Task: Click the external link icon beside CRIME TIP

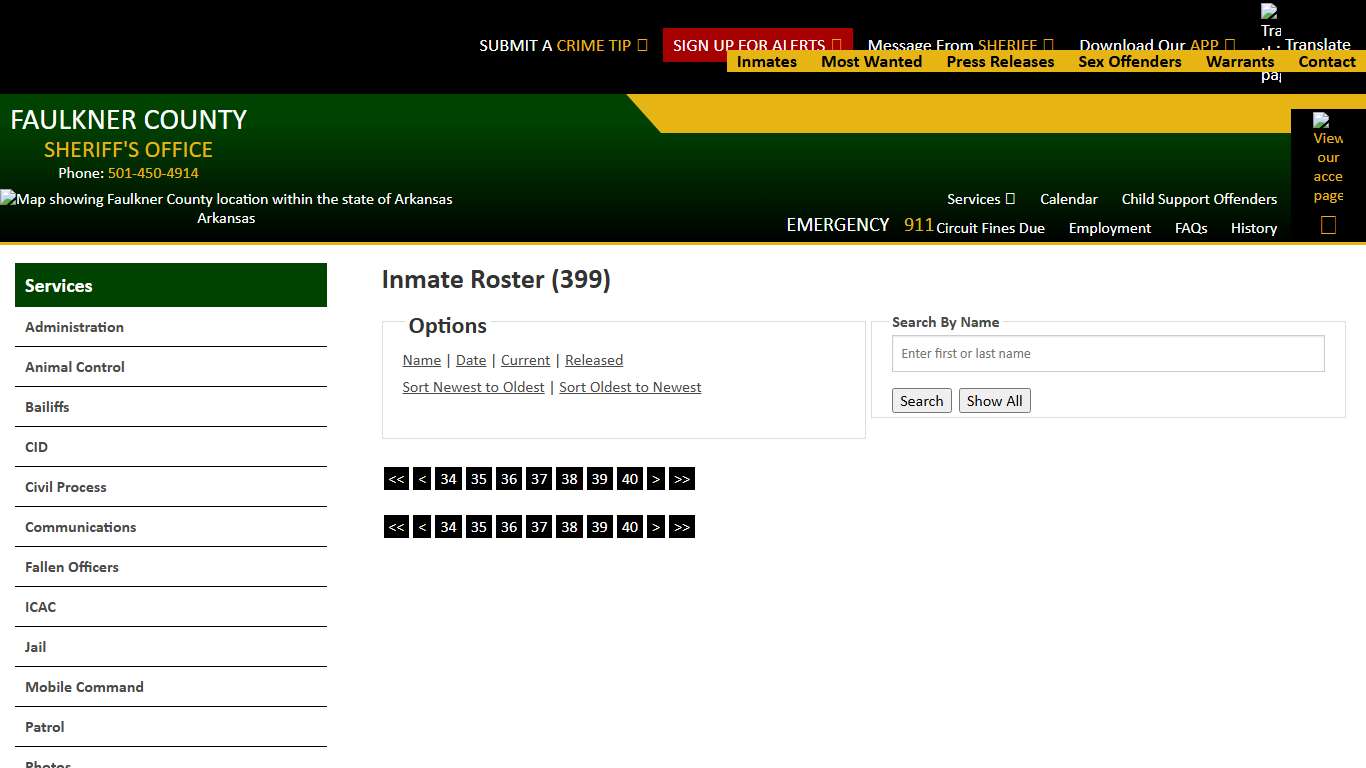Action: (644, 45)
